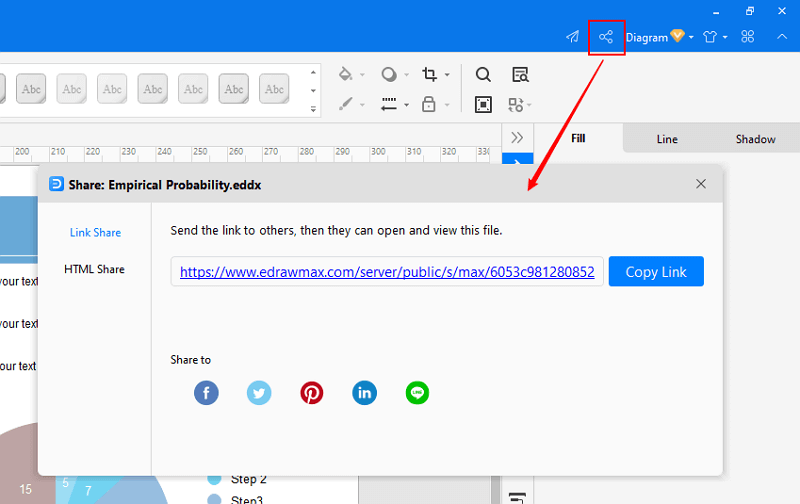
Task: Switch to the Line tab
Action: tap(667, 139)
